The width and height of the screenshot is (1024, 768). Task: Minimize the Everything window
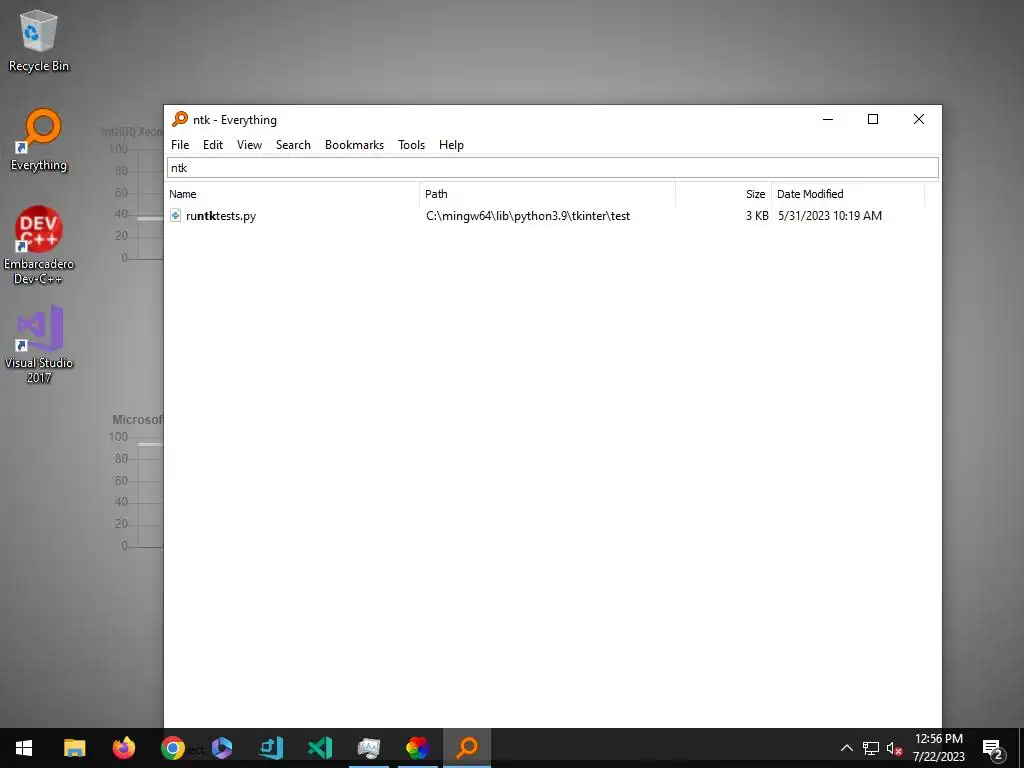[x=828, y=120]
